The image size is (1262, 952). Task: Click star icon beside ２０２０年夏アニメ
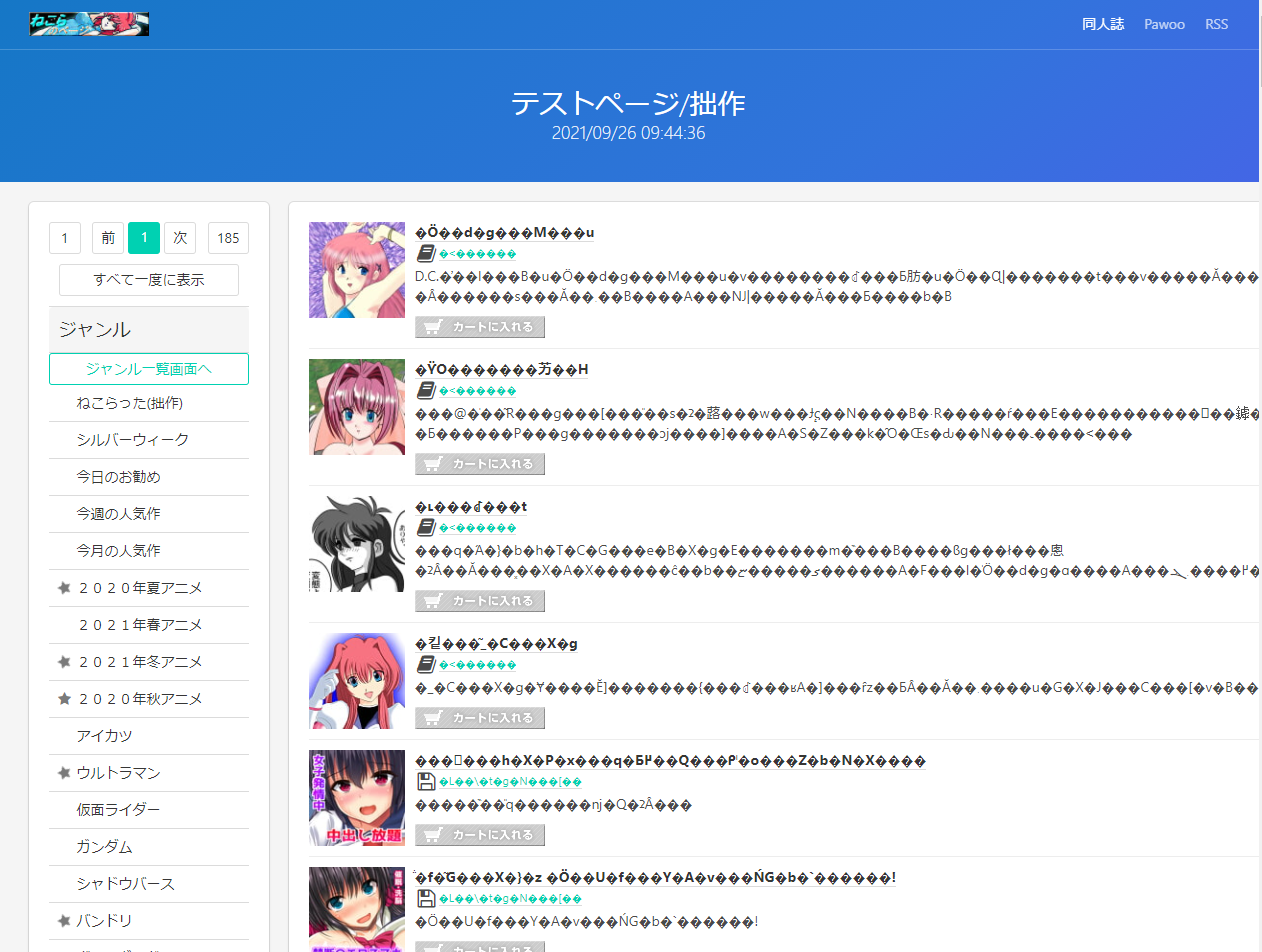click(x=65, y=588)
